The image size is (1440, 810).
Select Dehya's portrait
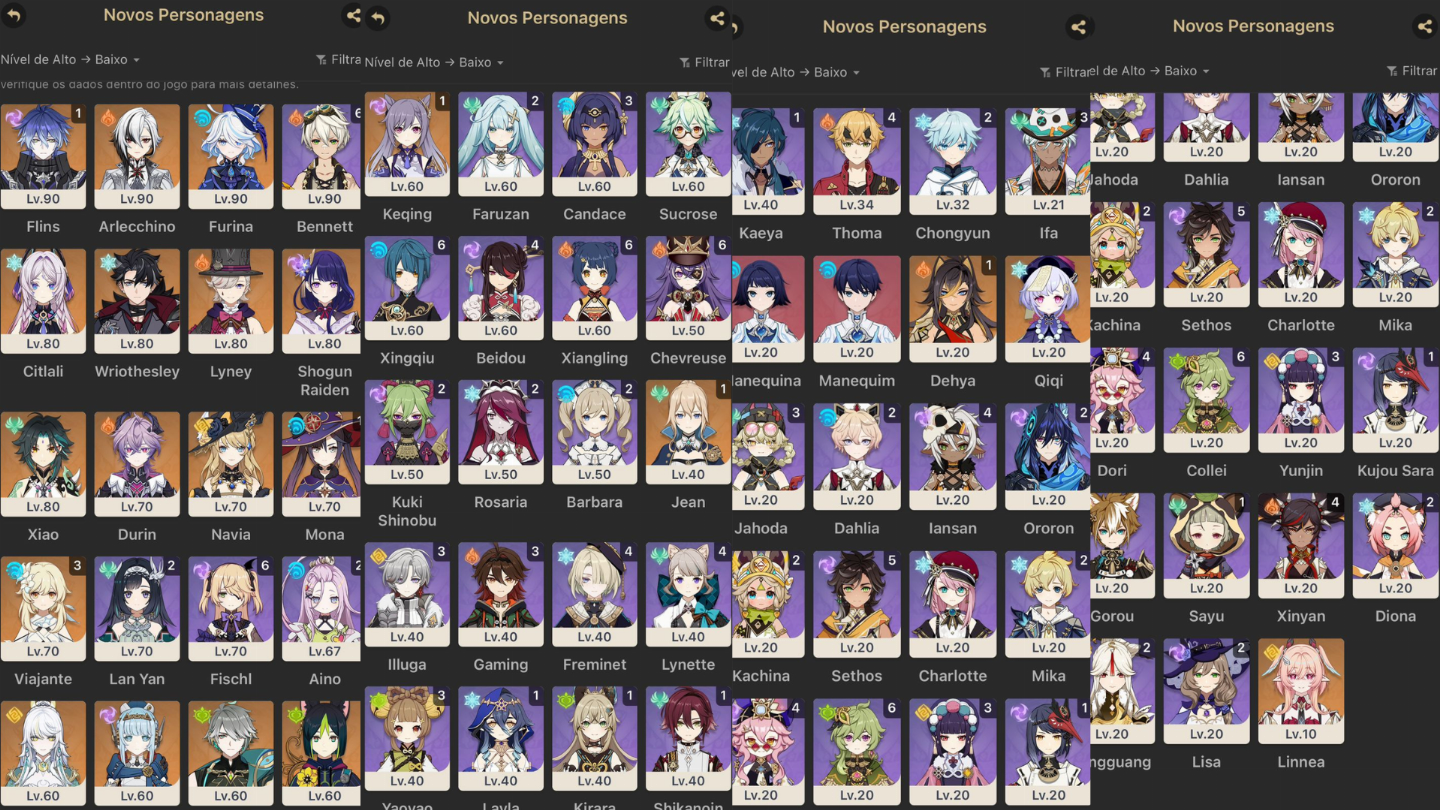[953, 309]
